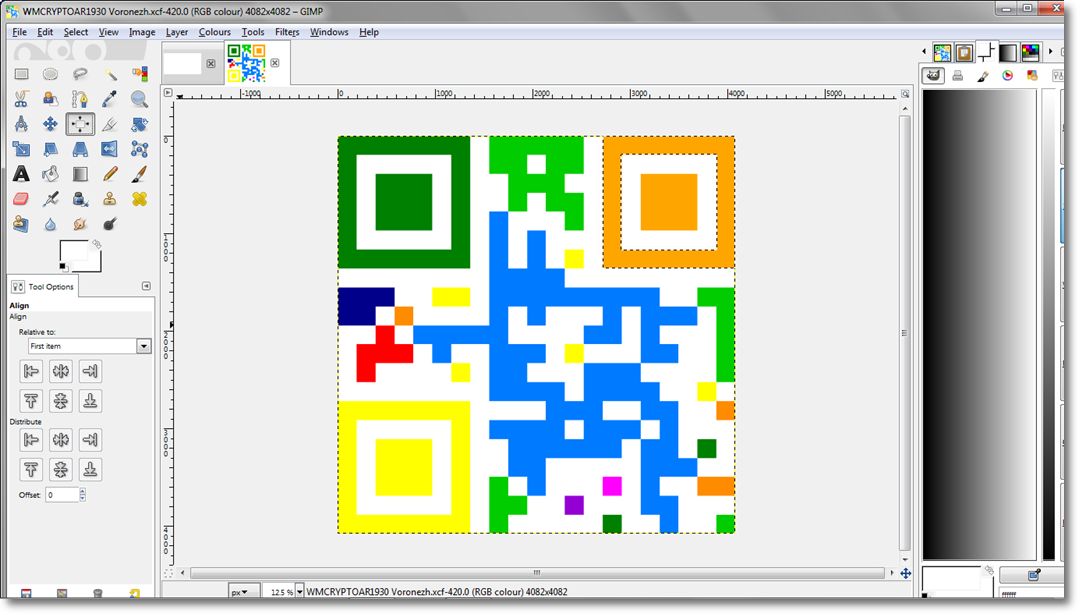Image resolution: width=1080 pixels, height=615 pixels.
Task: Align right edge of target
Action: click(90, 371)
